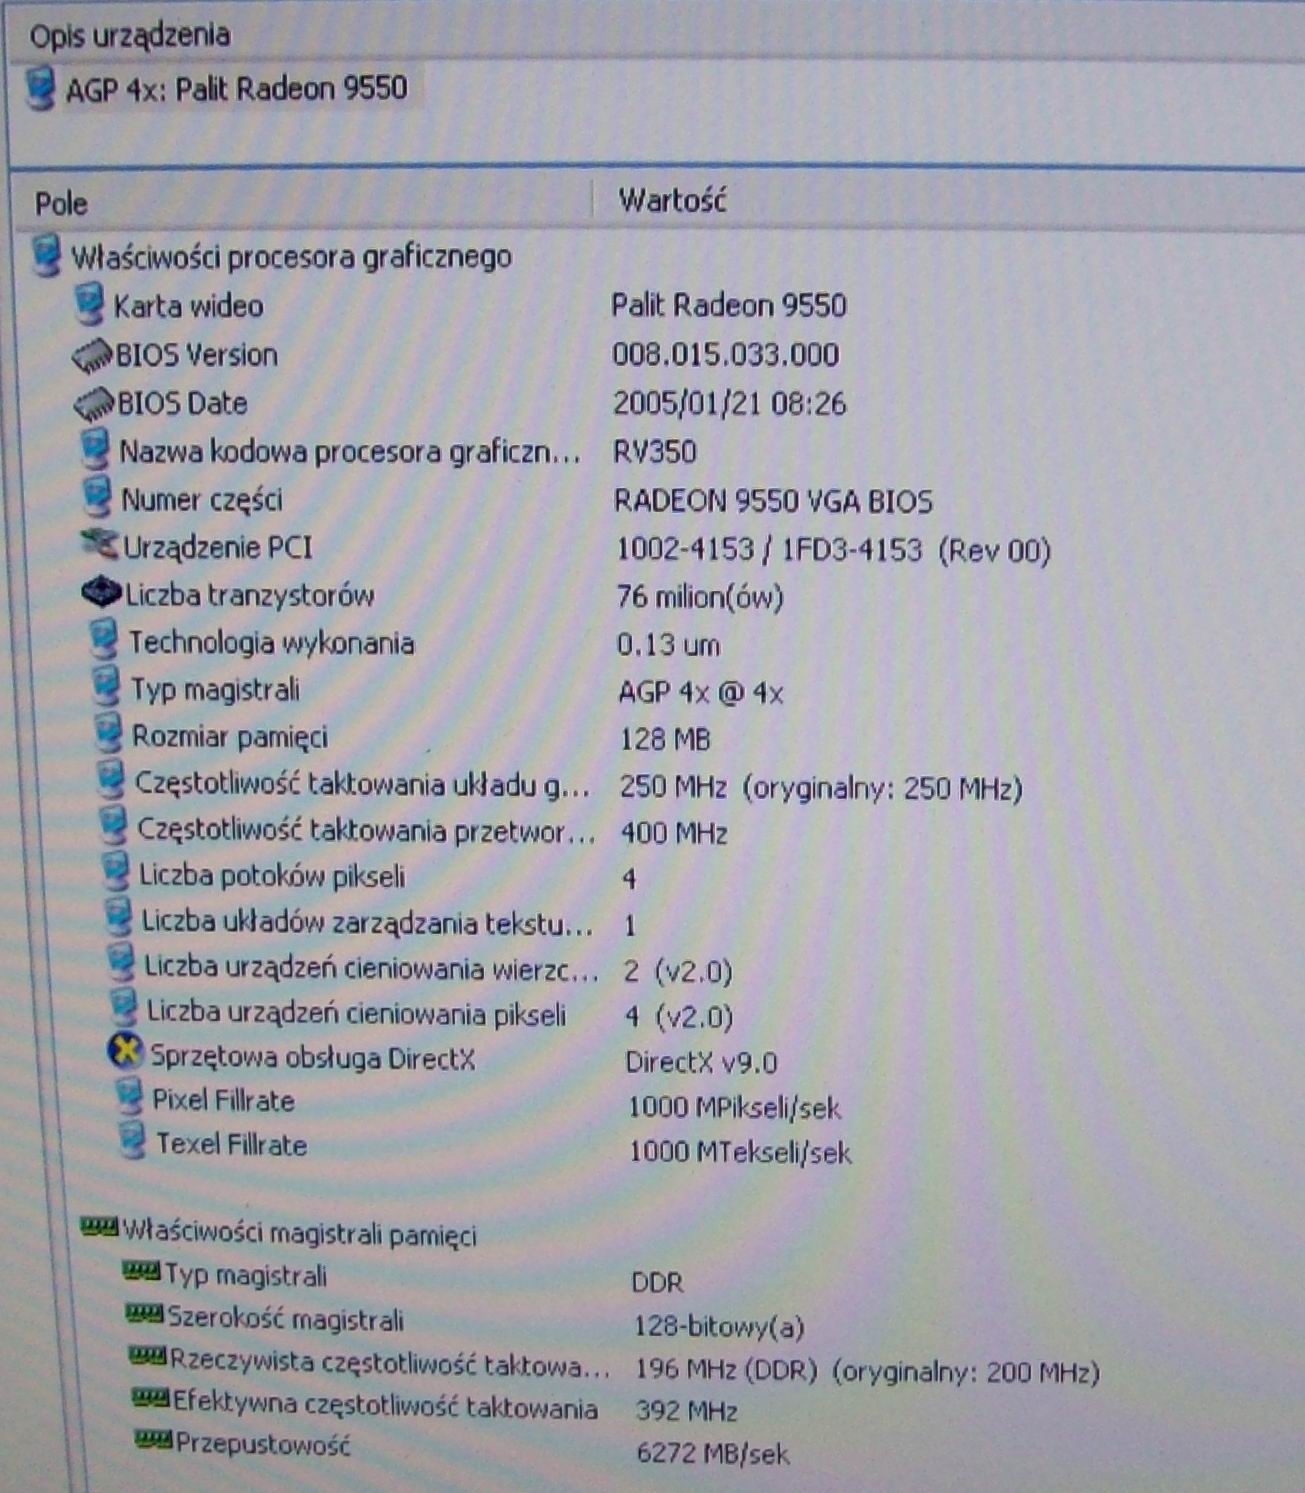Click the icon beside 'Technologia wykonania'
This screenshot has height=1493, width=1305.
coord(104,640)
